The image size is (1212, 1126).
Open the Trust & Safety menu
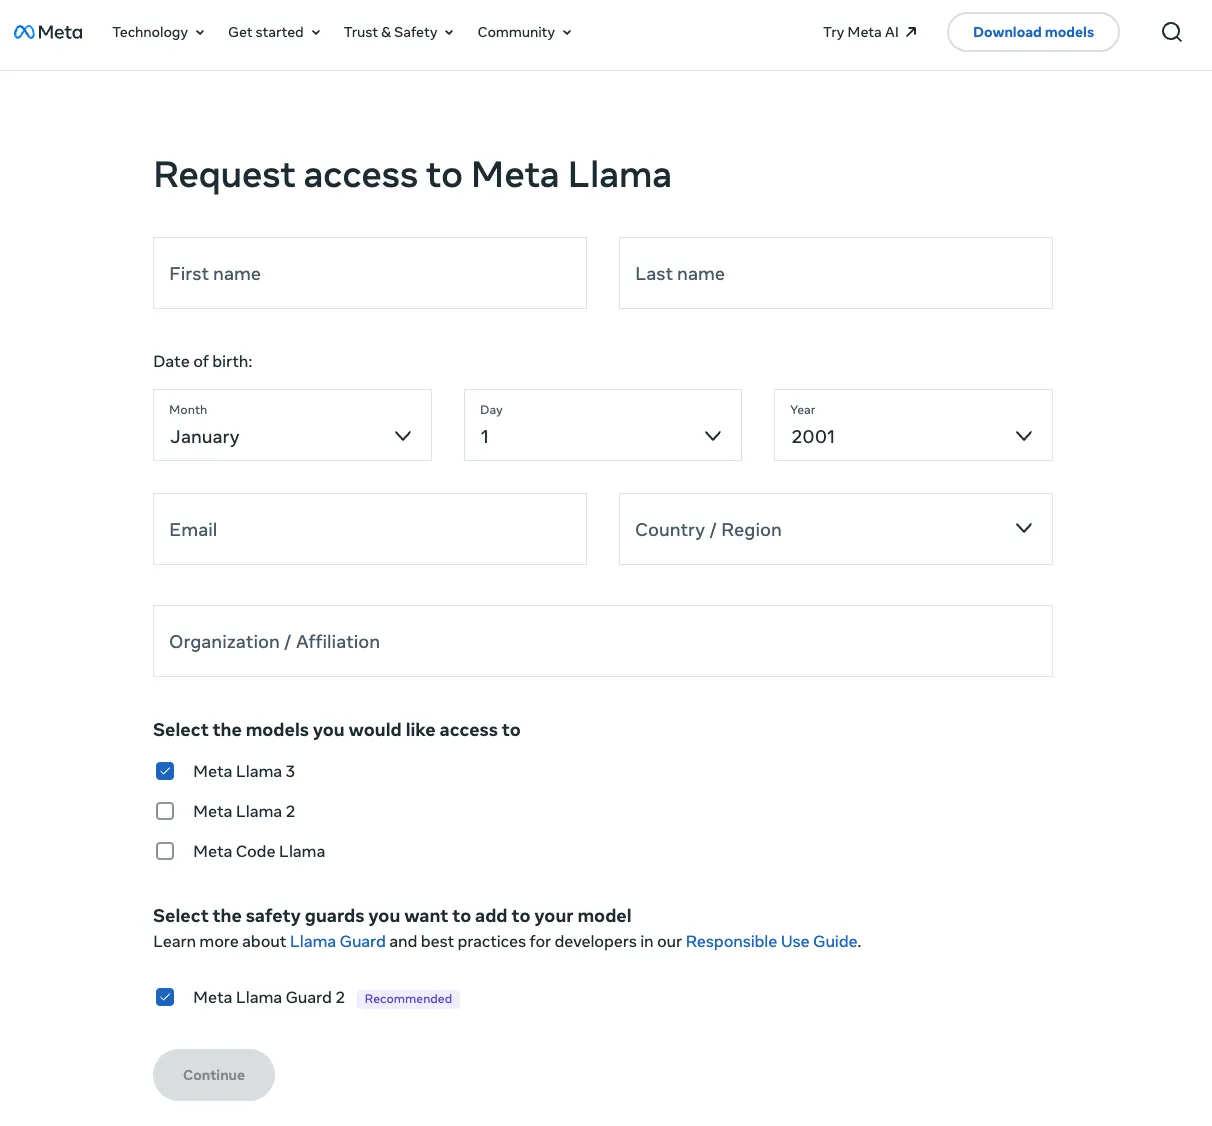click(x=398, y=32)
